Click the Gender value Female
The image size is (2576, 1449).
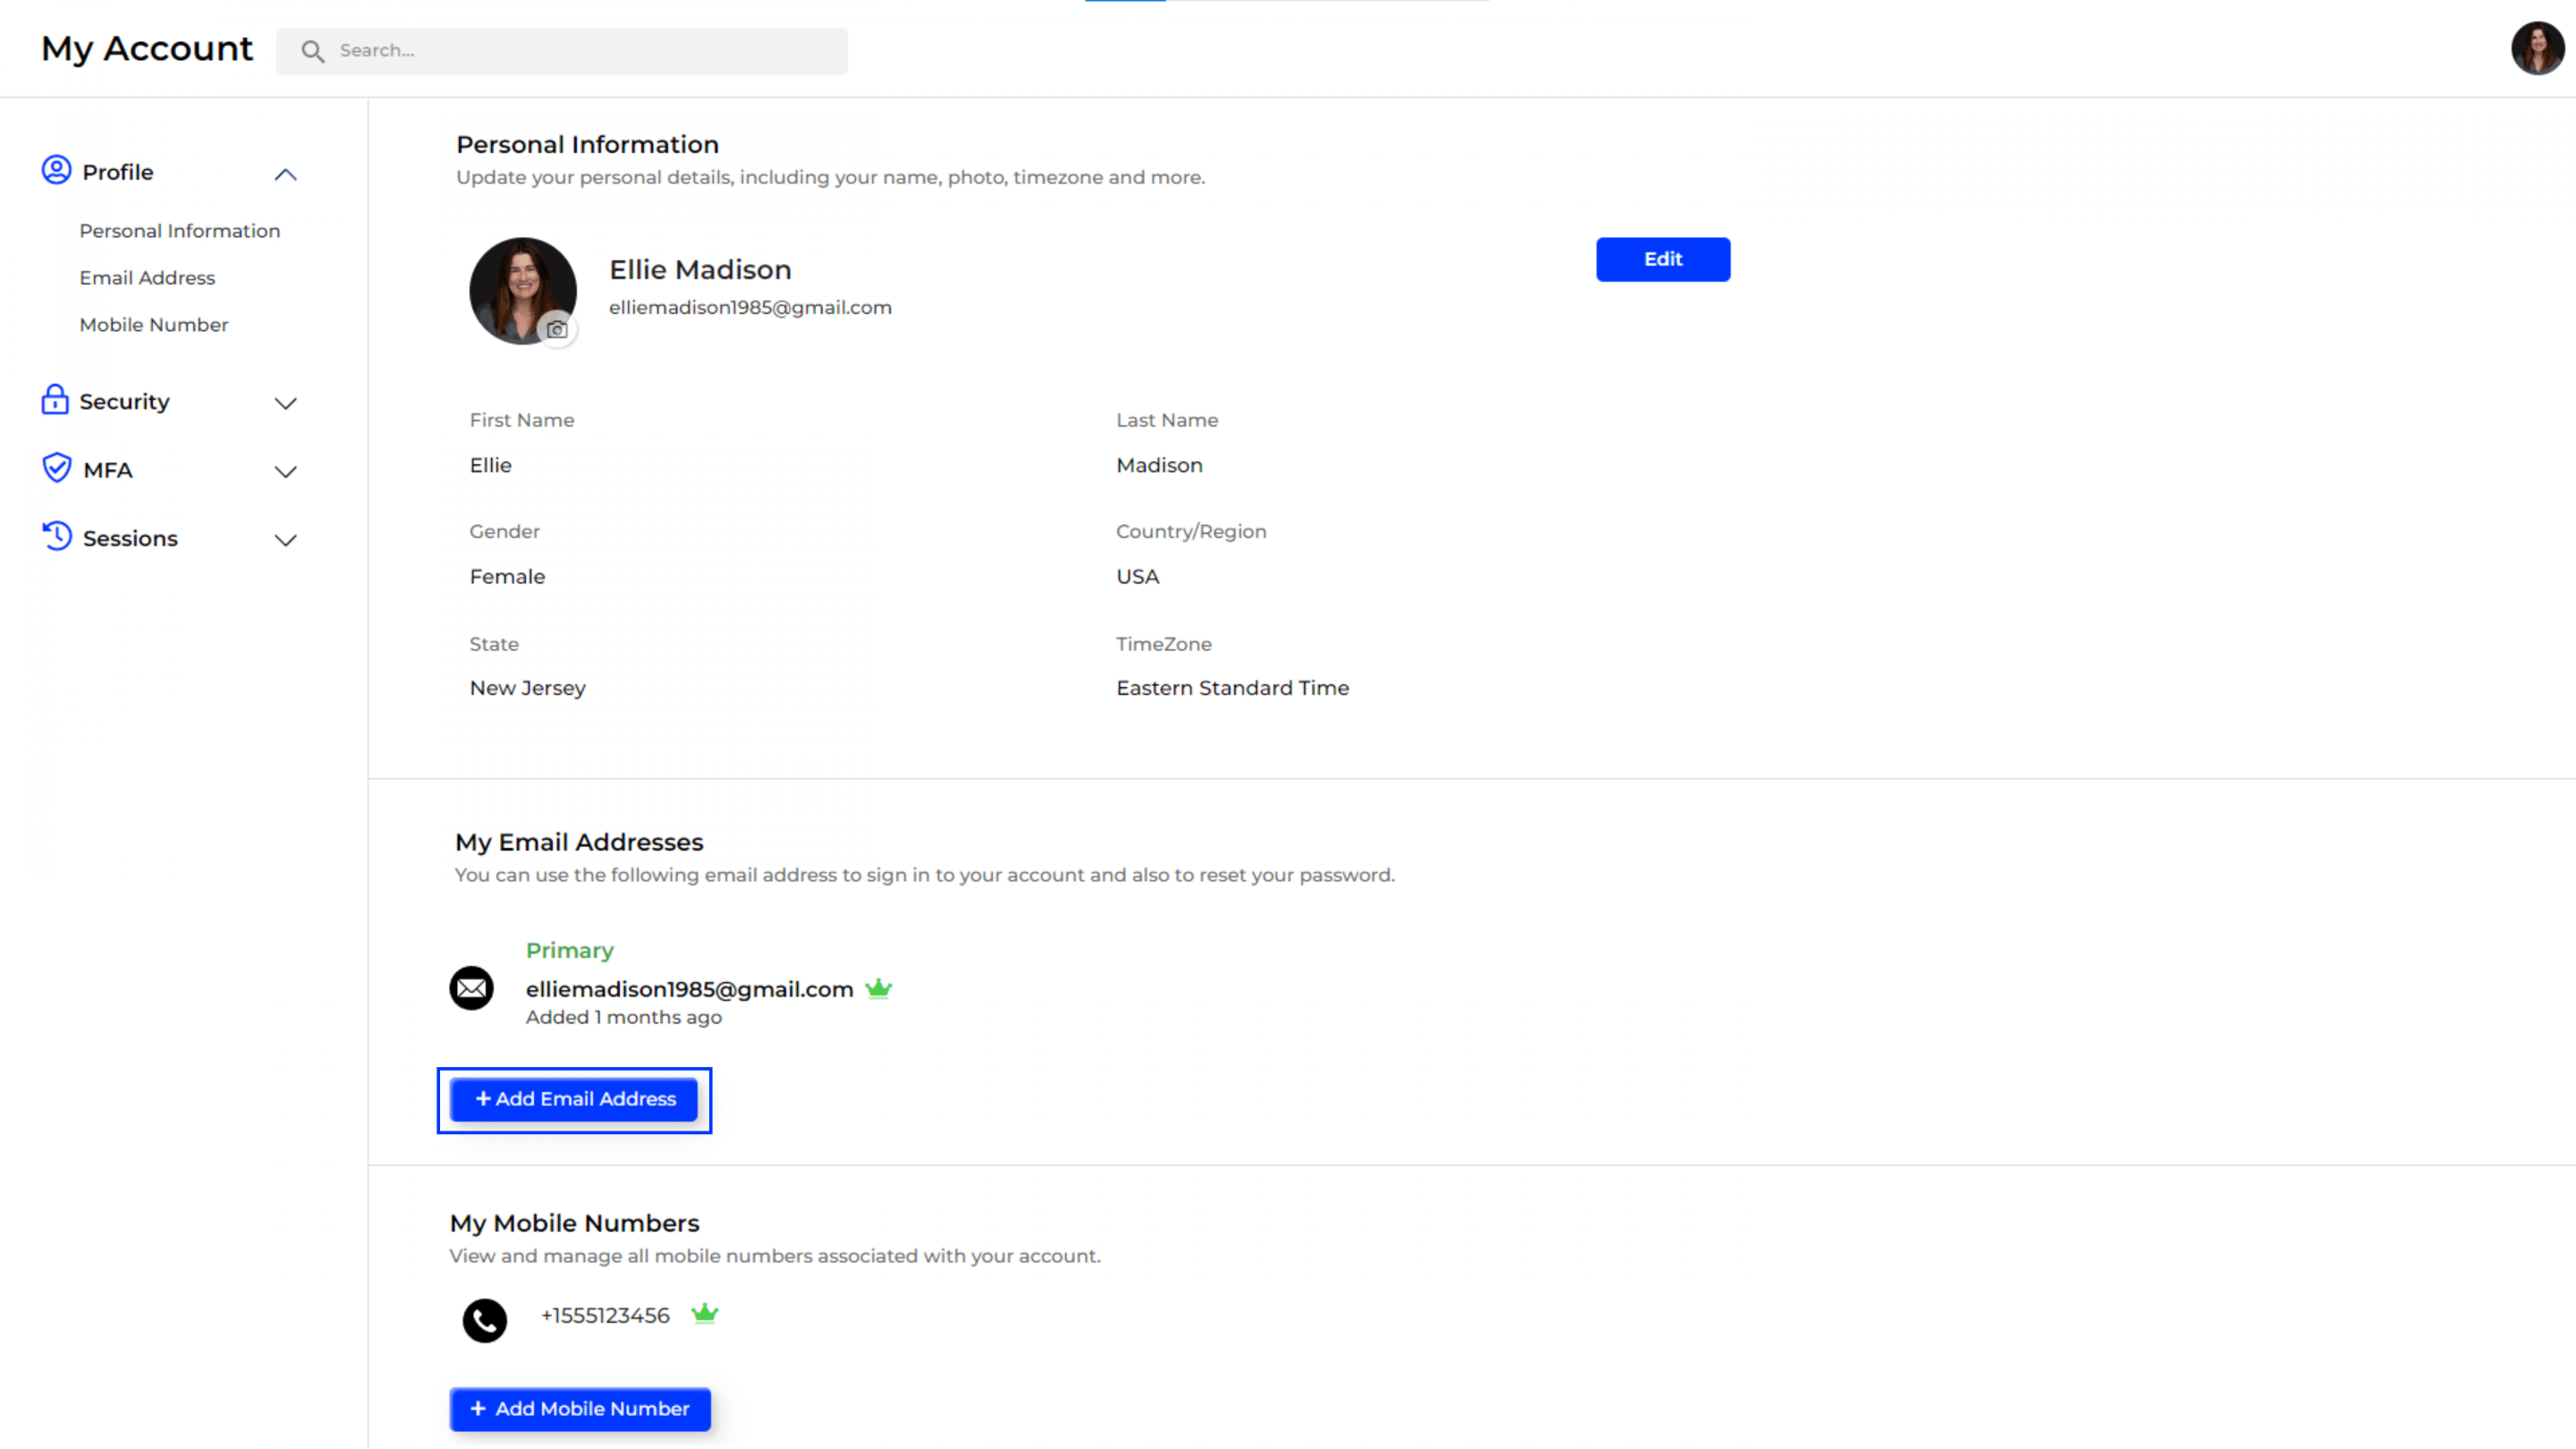507,576
